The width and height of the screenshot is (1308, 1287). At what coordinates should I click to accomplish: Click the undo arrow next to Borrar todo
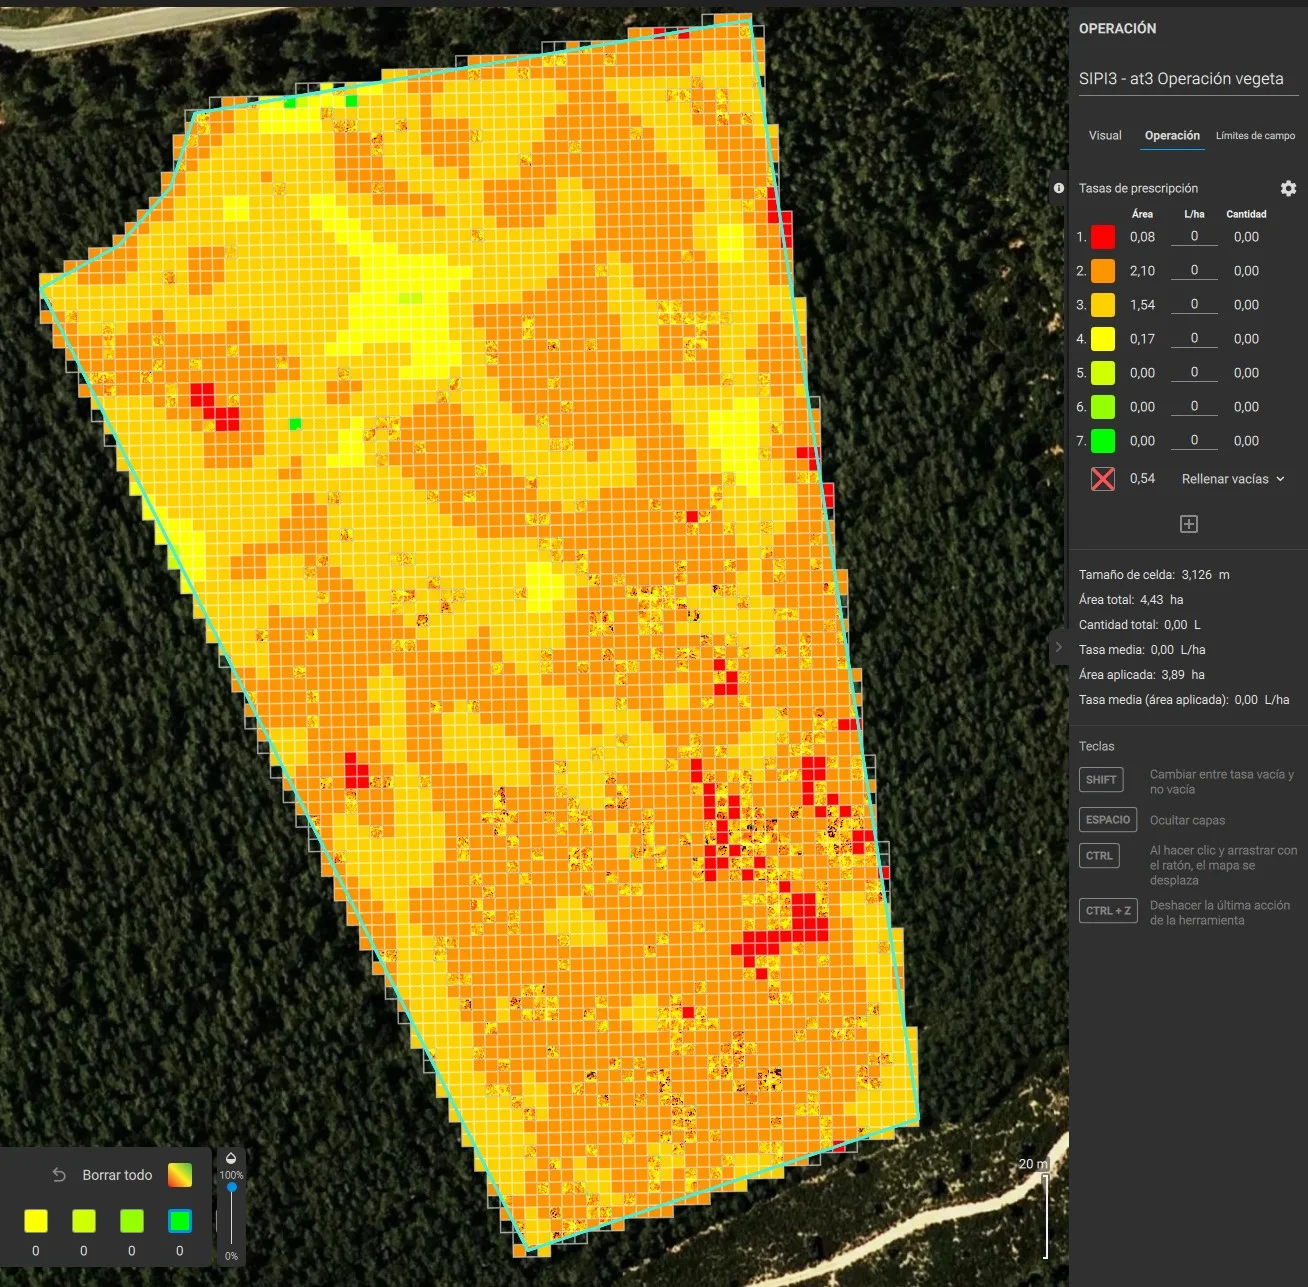coord(59,1175)
